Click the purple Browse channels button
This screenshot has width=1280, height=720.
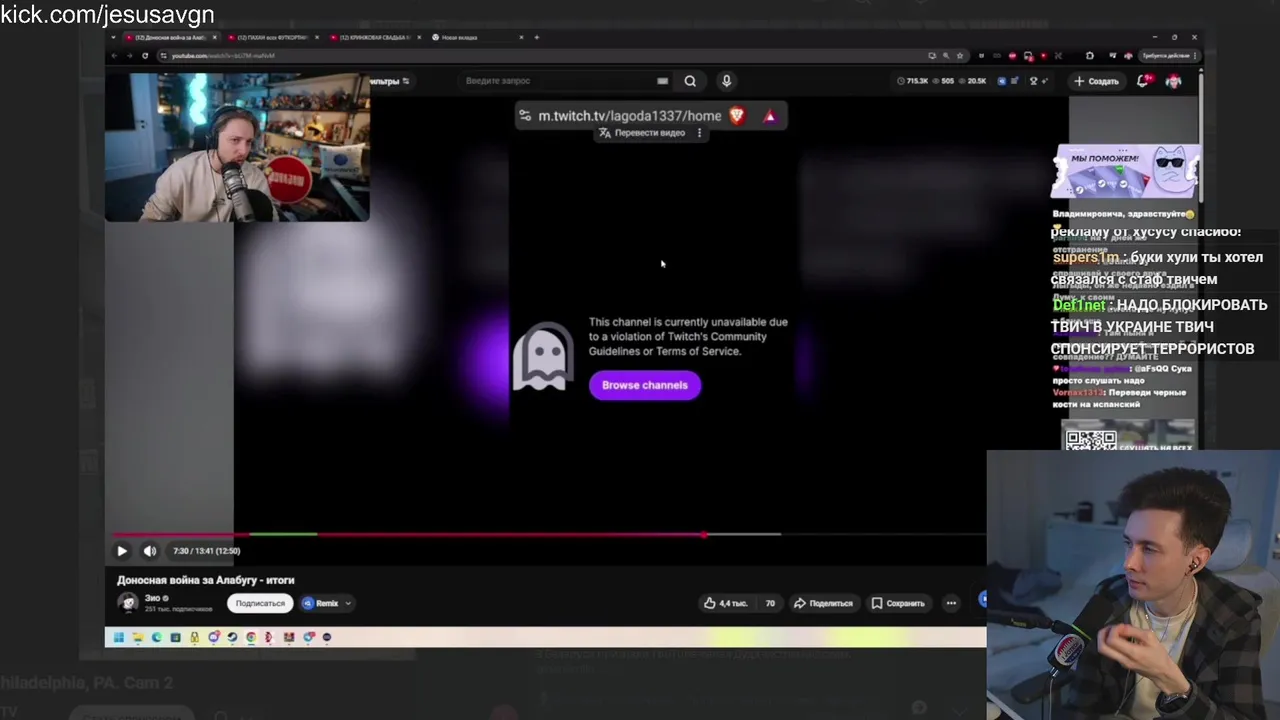click(x=645, y=385)
